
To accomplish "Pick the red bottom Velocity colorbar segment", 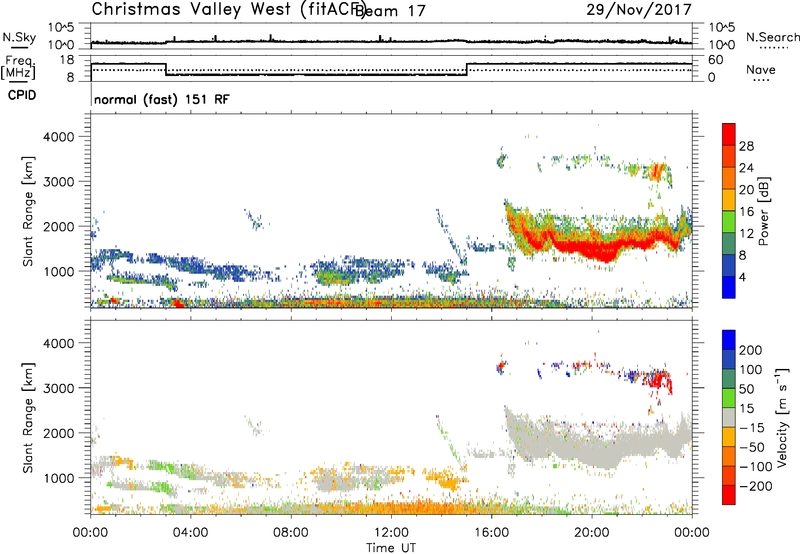I will [729, 495].
